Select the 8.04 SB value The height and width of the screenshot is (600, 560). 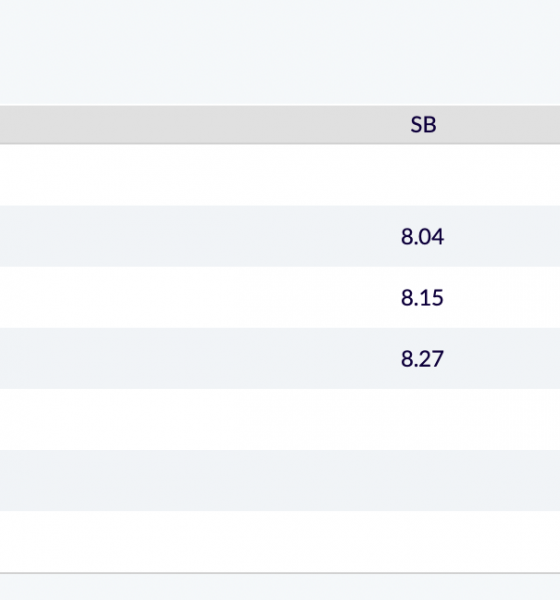tap(422, 236)
